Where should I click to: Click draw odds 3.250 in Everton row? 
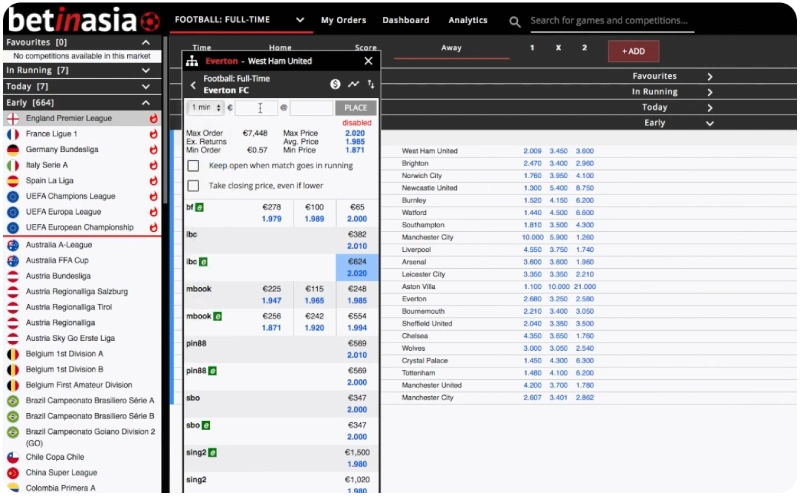click(558, 299)
